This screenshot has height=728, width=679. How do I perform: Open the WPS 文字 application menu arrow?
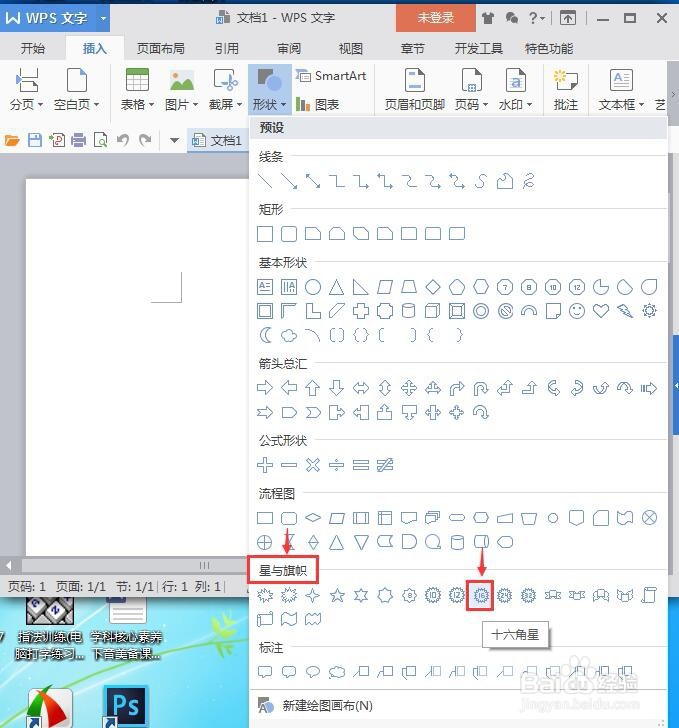103,18
